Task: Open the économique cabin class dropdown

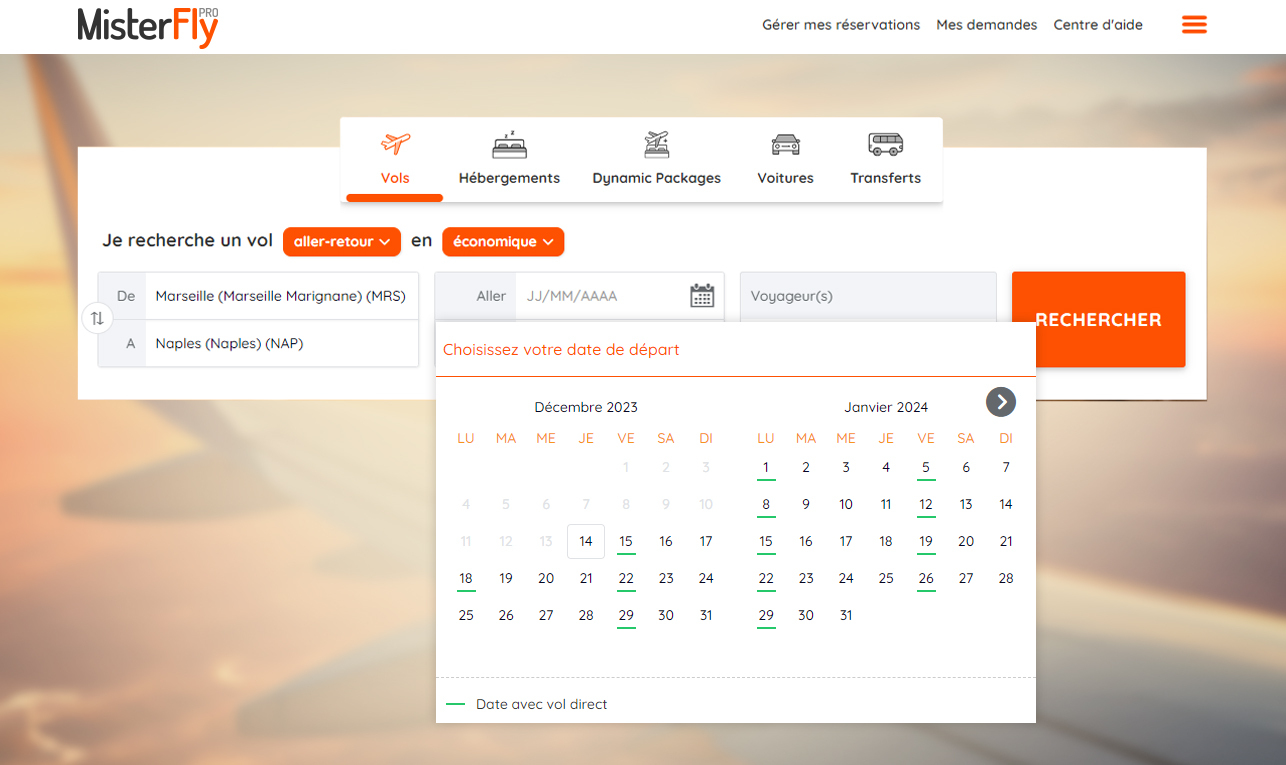Action: (x=503, y=241)
